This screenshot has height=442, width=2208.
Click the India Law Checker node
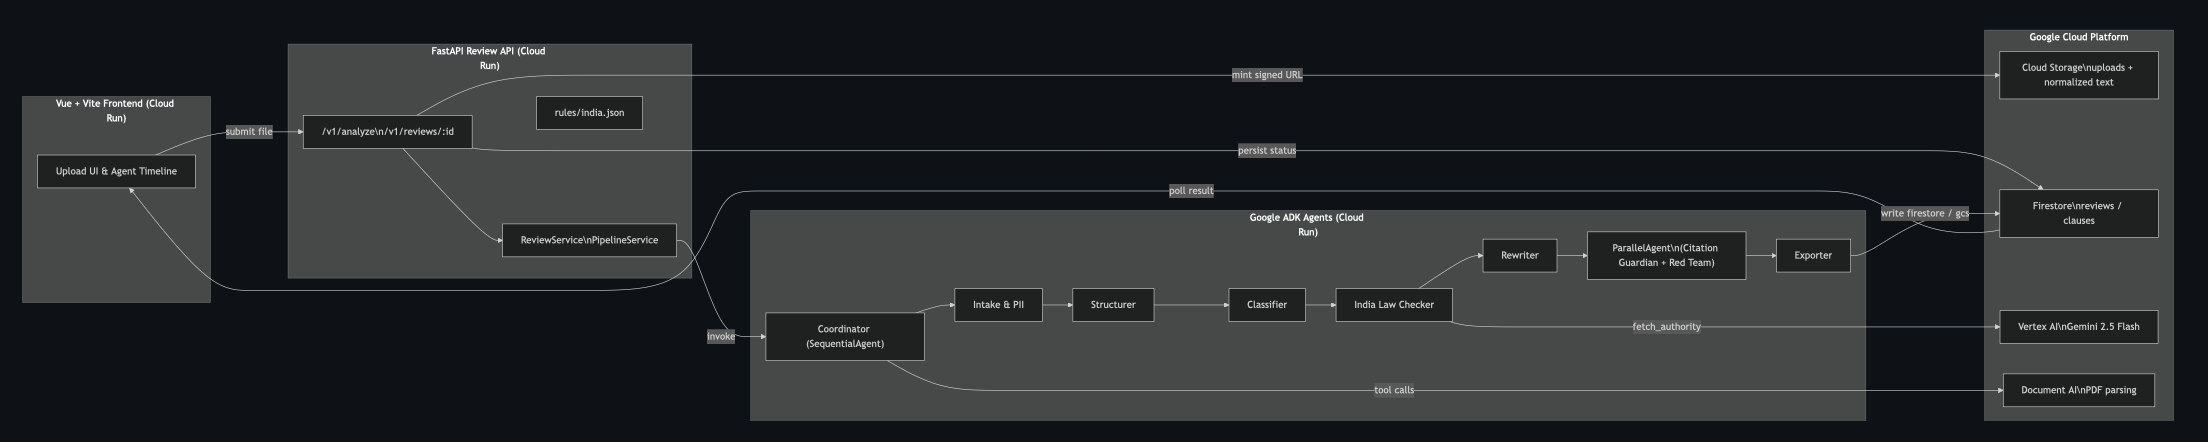pyautogui.click(x=1394, y=305)
